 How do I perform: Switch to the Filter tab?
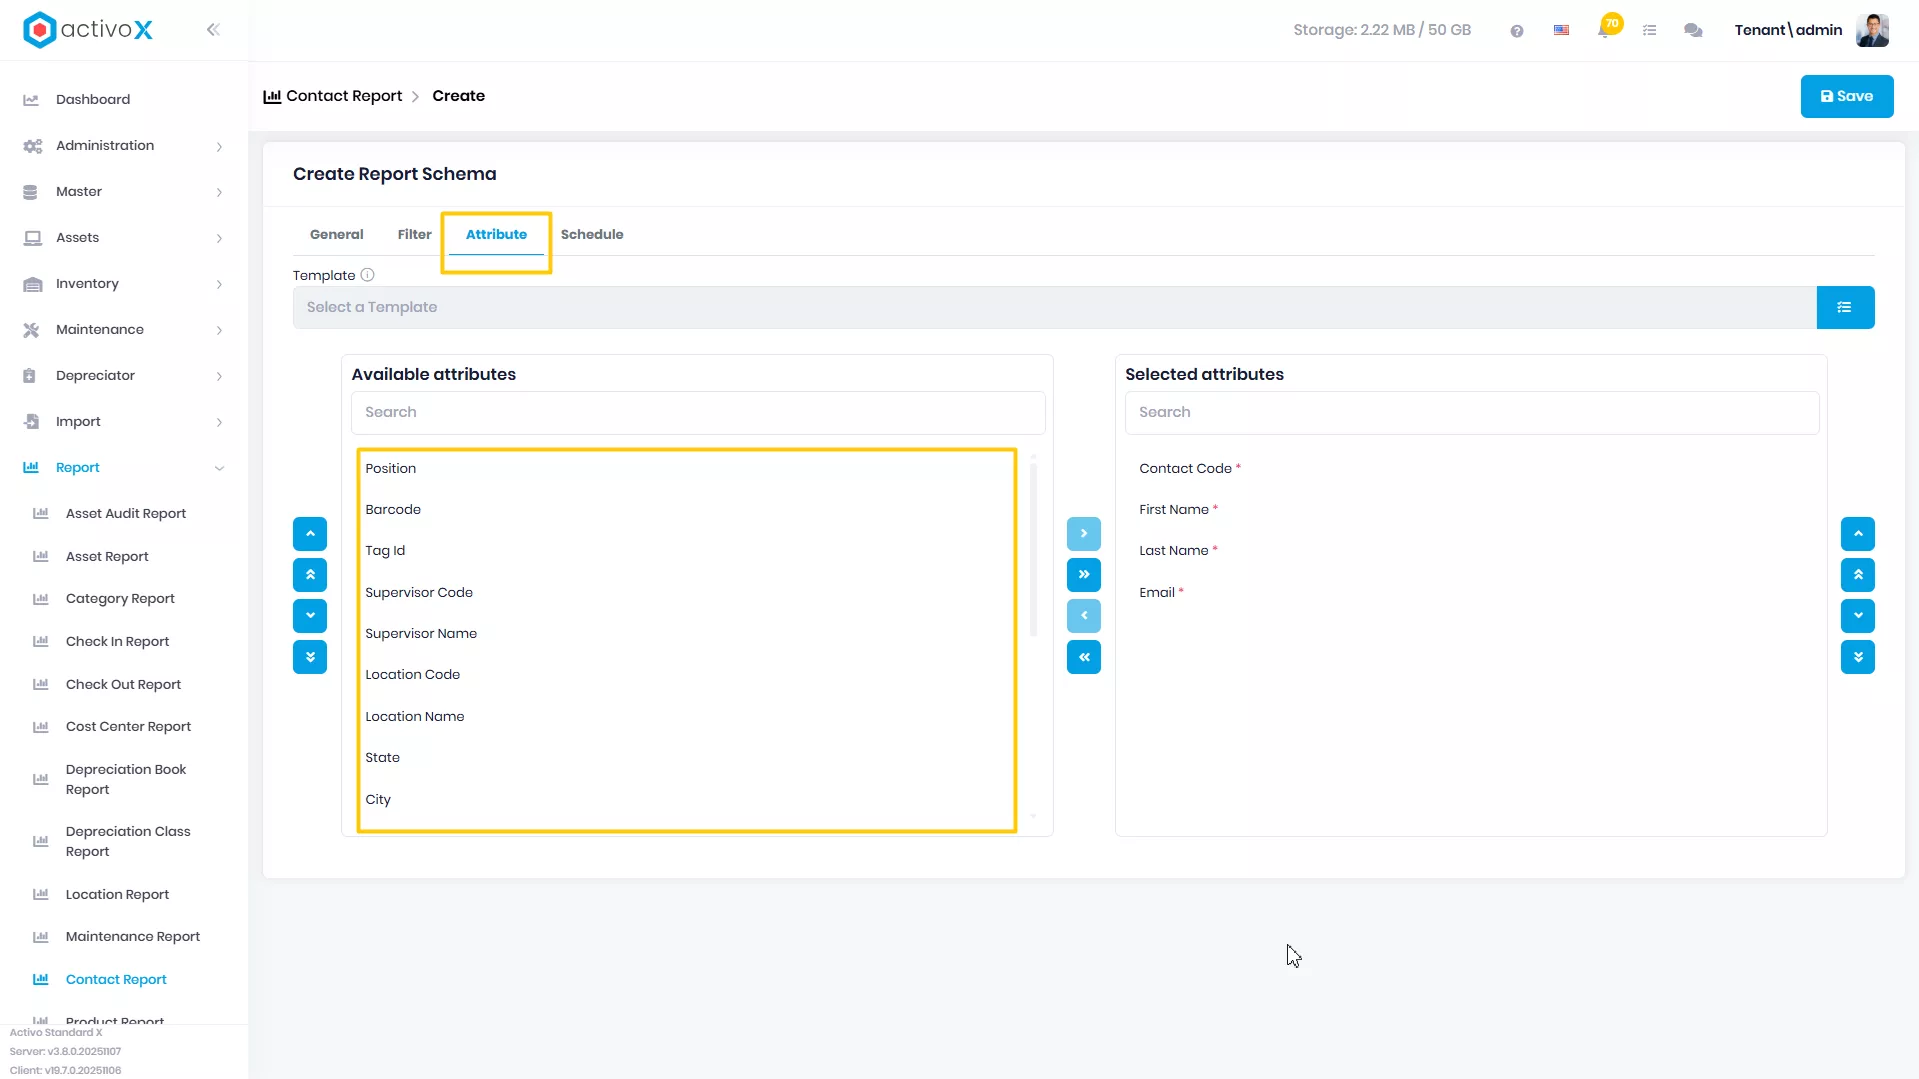pyautogui.click(x=414, y=234)
